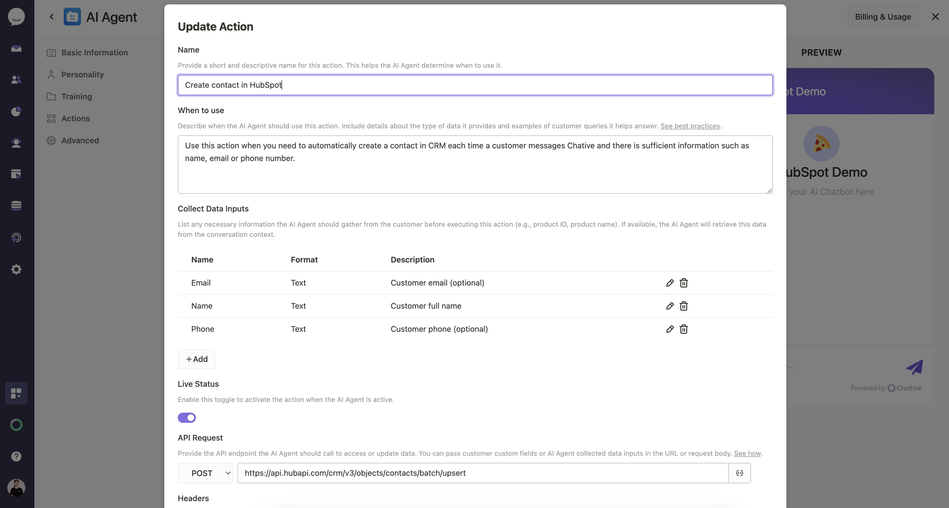Click the Format column header
Viewport: 949px width, 508px height.
point(304,260)
